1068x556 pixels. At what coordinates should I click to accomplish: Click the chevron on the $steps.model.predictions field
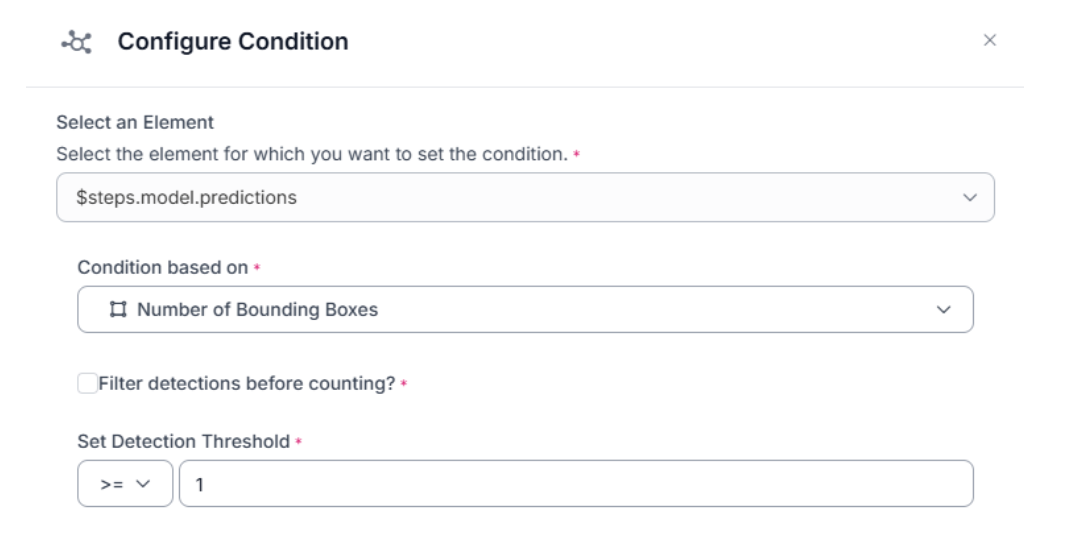click(969, 198)
